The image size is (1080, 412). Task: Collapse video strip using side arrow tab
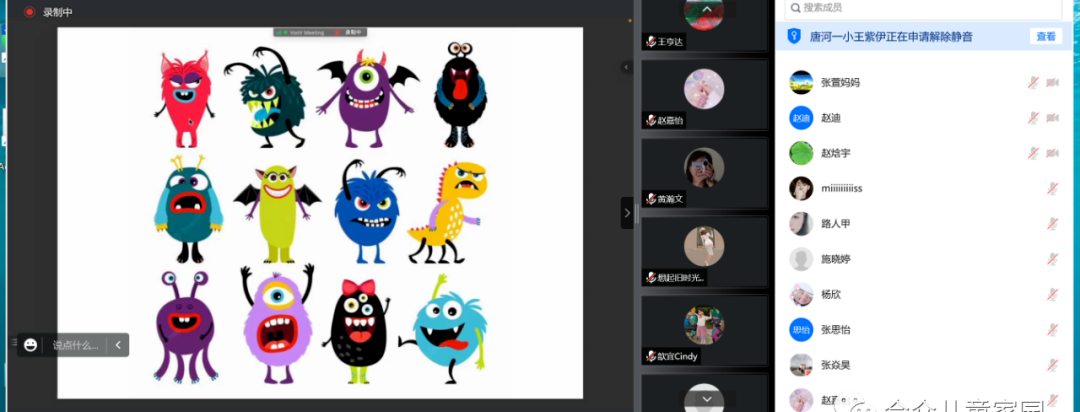(x=627, y=213)
